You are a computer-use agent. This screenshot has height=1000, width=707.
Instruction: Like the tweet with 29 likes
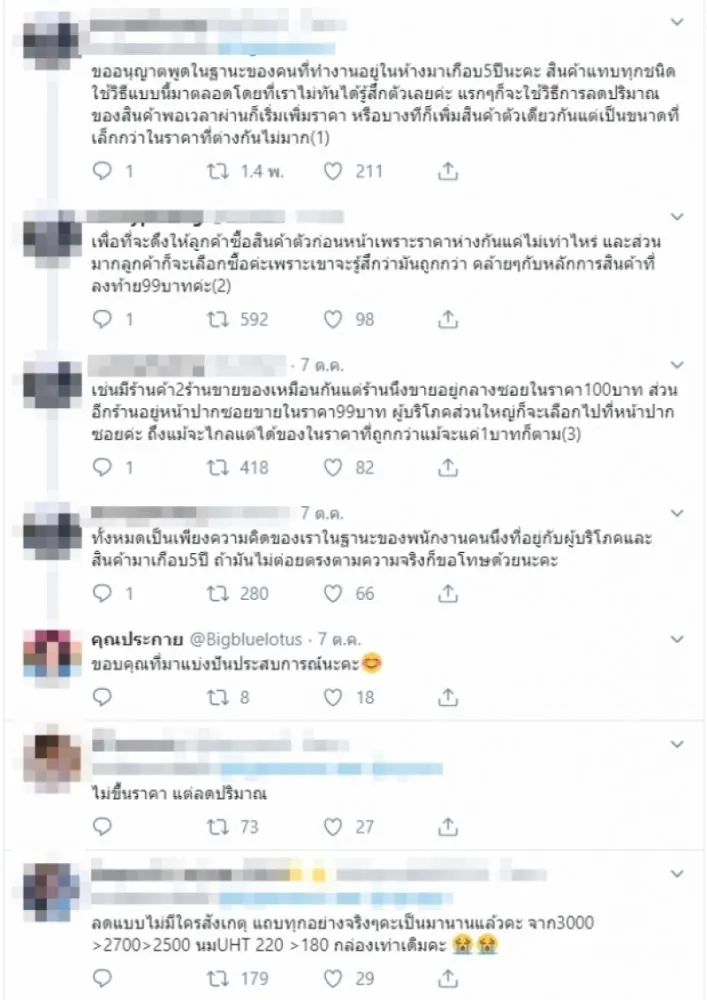[333, 978]
